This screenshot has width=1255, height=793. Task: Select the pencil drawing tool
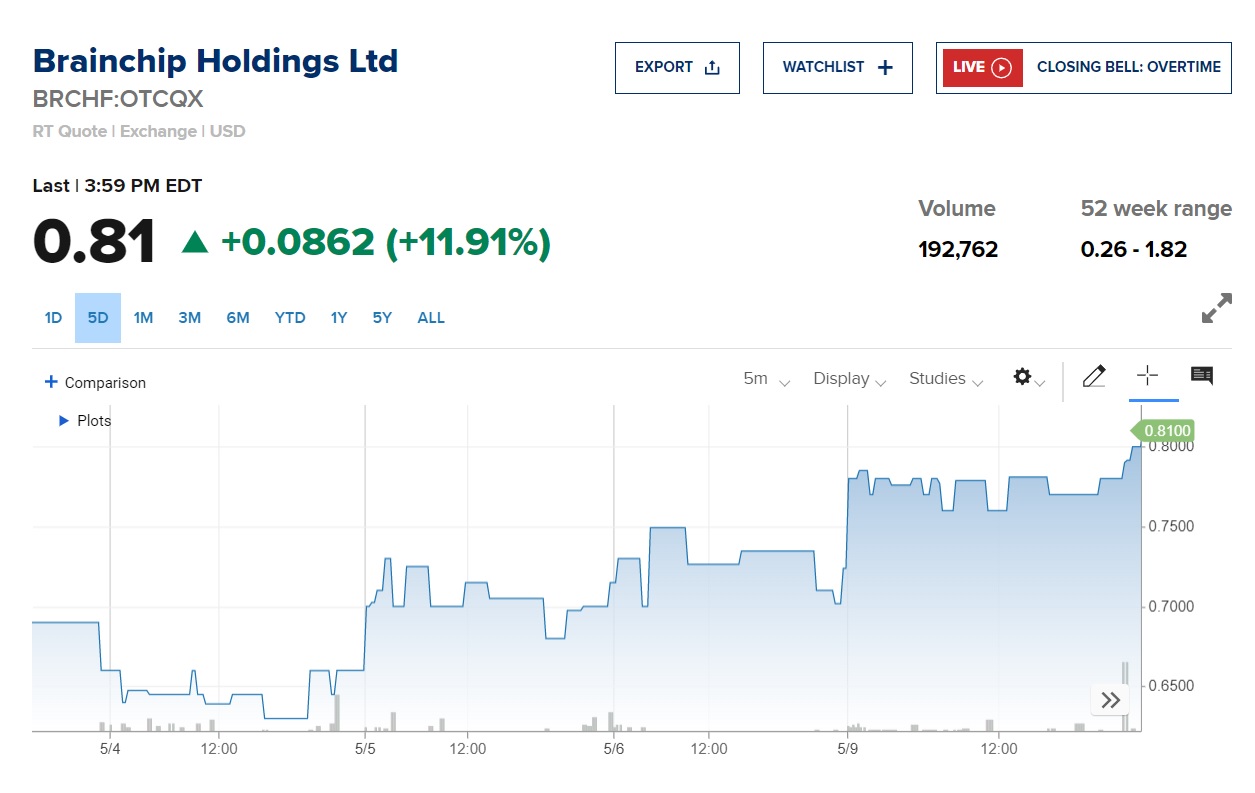[1094, 377]
